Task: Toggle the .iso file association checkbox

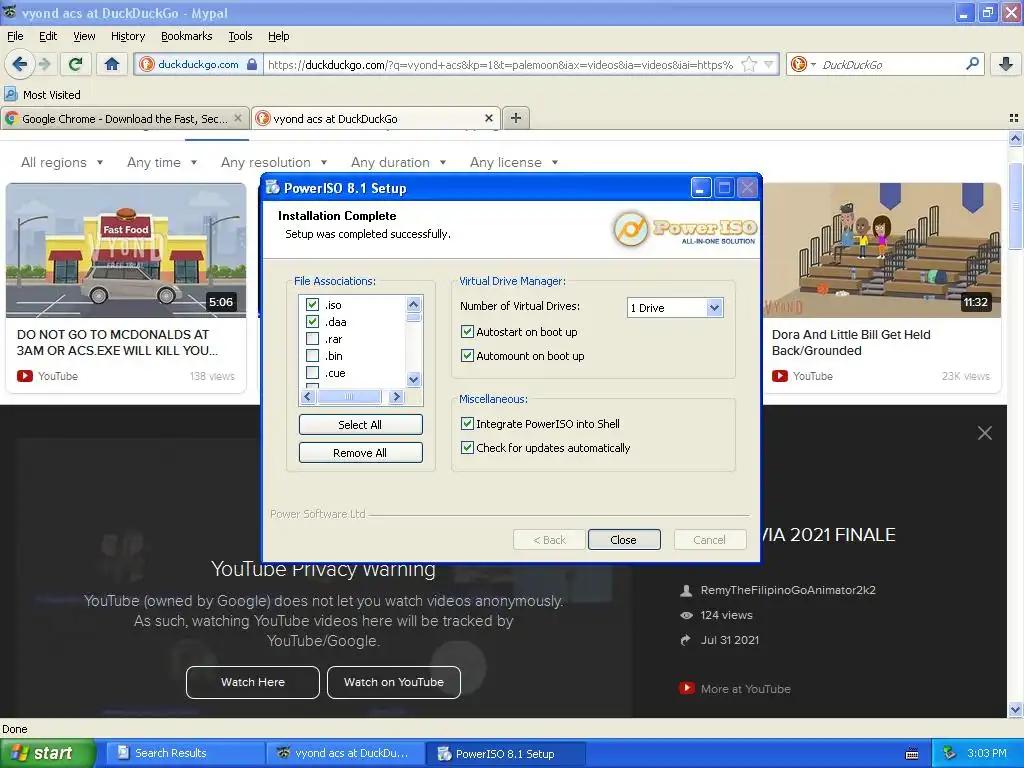Action: click(x=312, y=305)
